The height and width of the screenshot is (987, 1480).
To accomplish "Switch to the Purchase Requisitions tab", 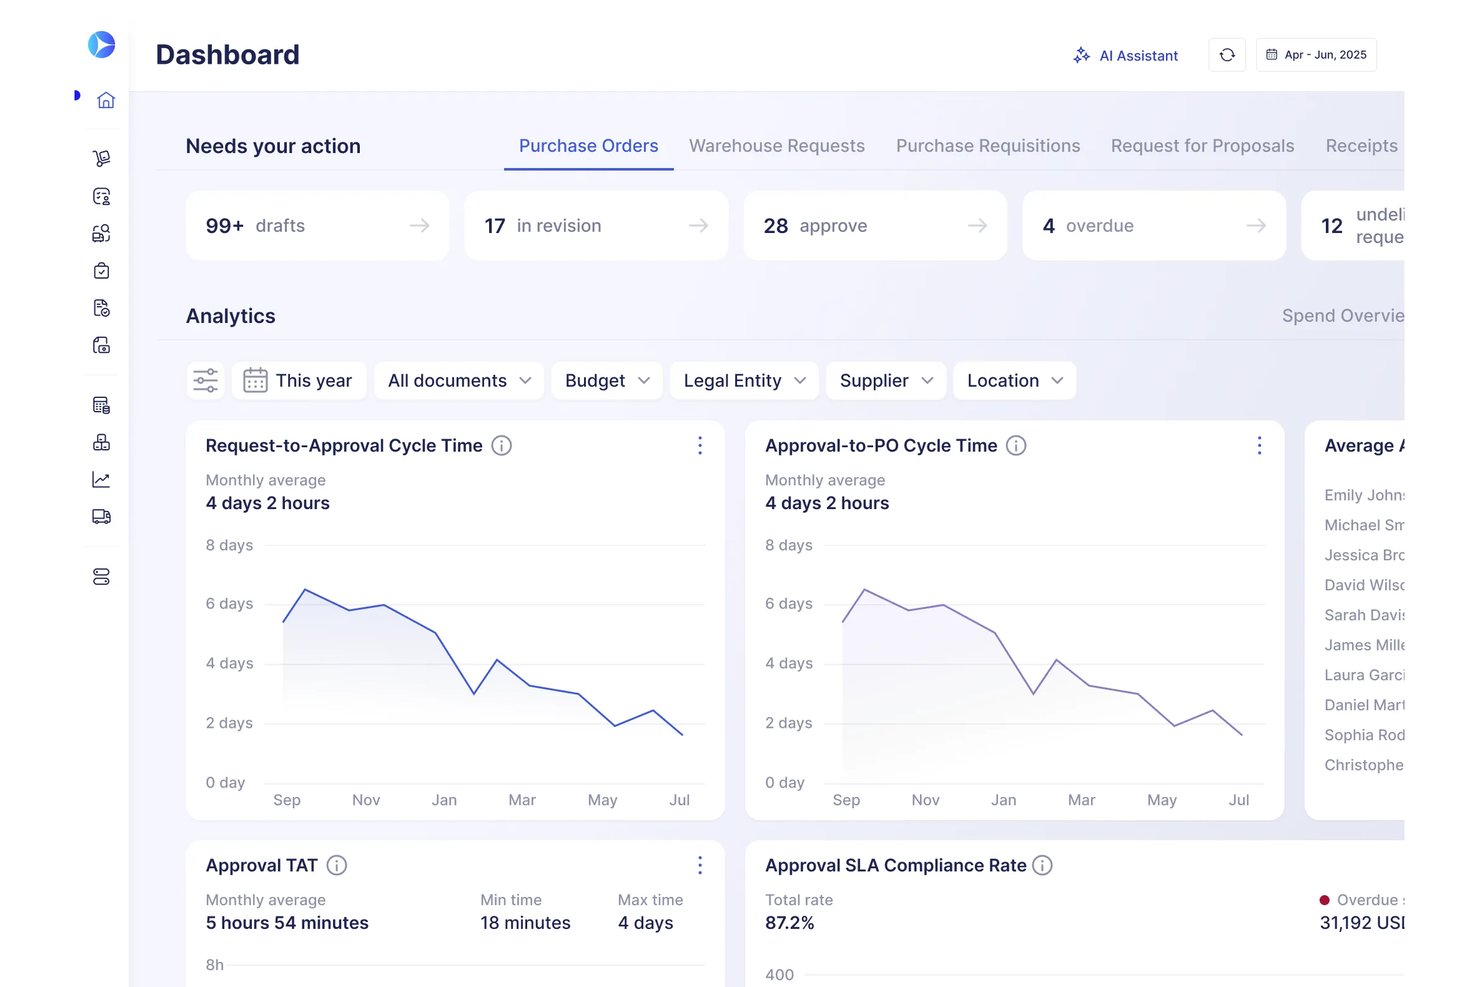I will (x=988, y=146).
